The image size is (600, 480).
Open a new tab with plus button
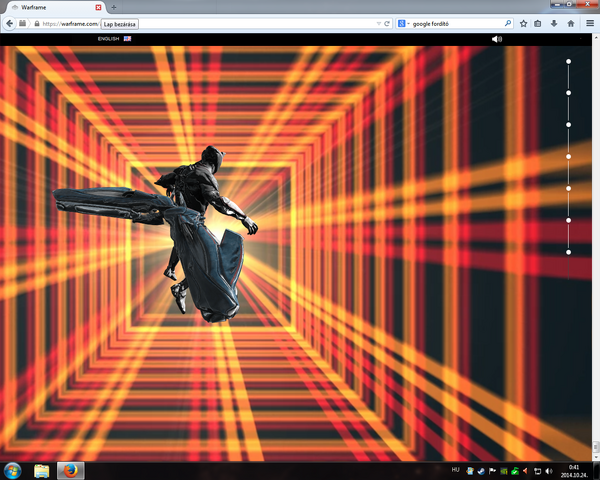114,7
